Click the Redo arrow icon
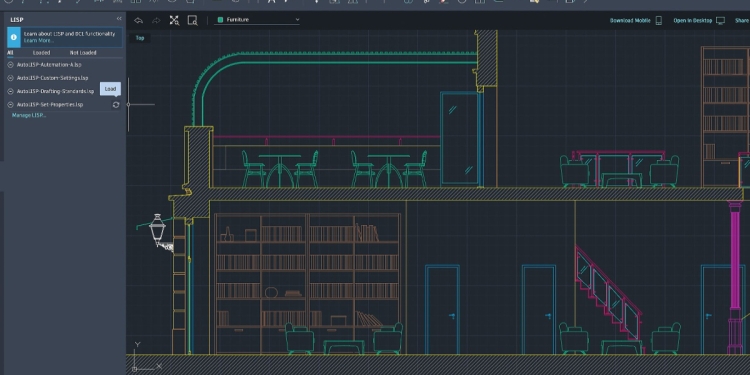The width and height of the screenshot is (750, 375). (156, 20)
